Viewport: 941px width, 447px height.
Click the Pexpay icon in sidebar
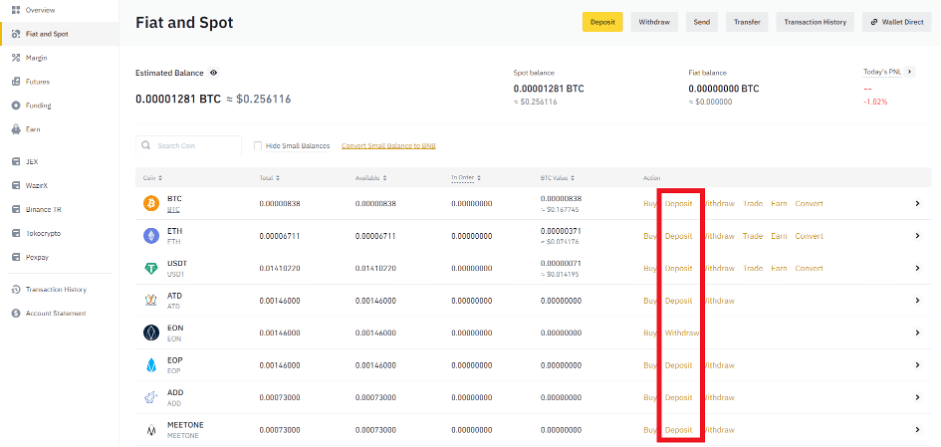[x=16, y=257]
